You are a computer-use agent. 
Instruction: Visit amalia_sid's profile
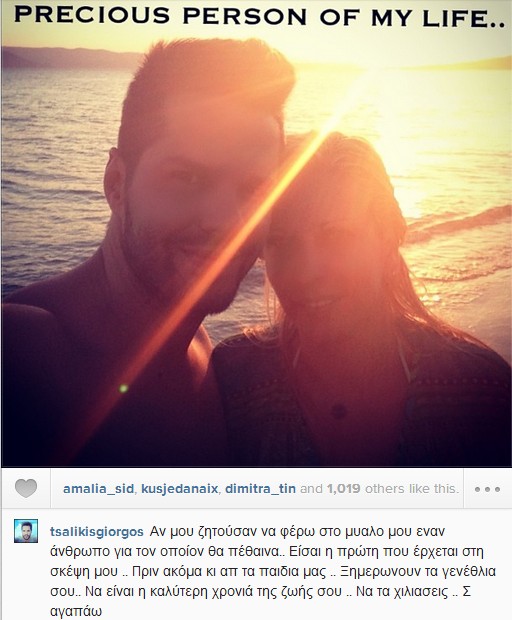tap(98, 489)
